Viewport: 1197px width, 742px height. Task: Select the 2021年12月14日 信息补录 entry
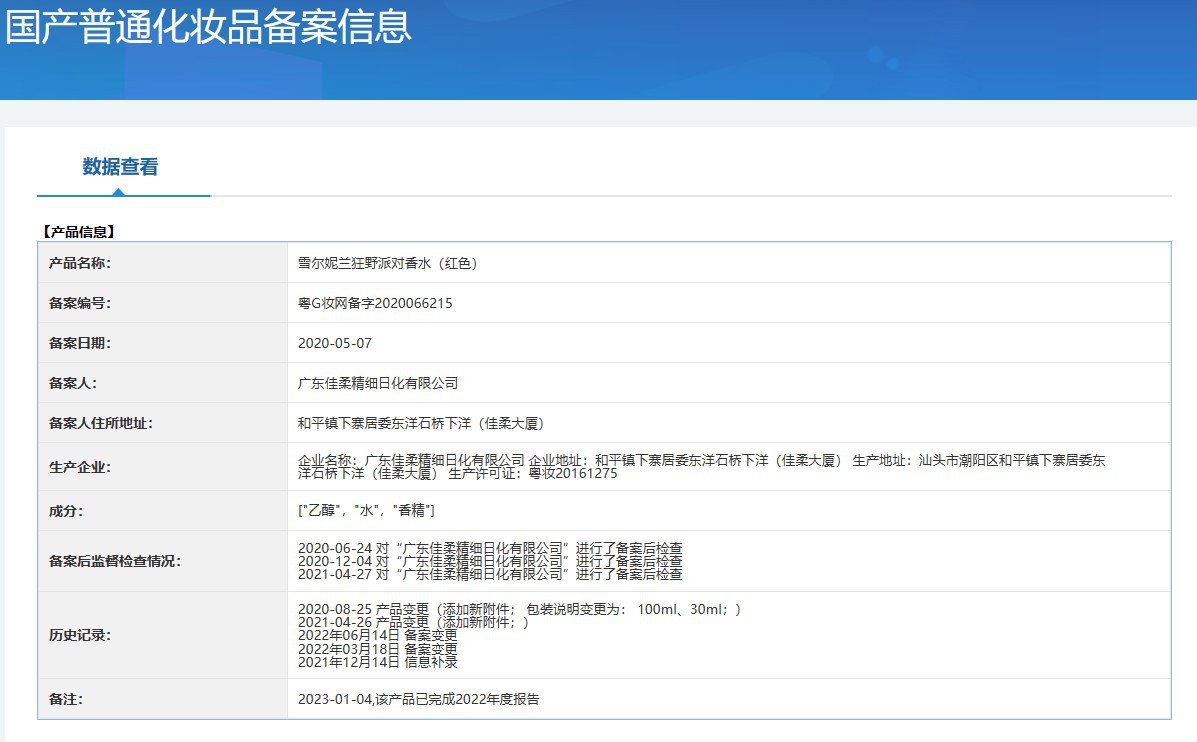pyautogui.click(x=378, y=662)
